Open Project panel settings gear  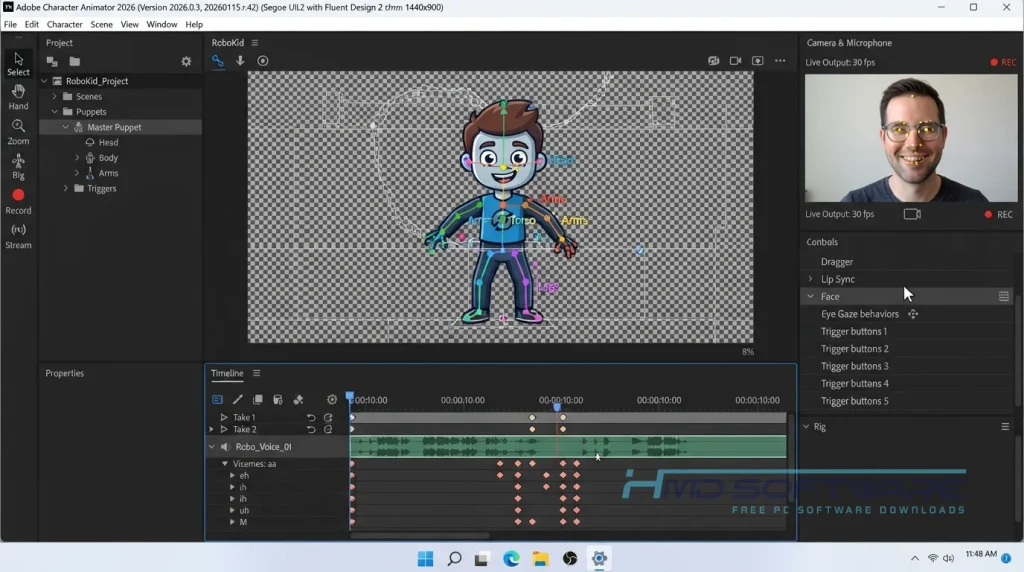pos(186,61)
